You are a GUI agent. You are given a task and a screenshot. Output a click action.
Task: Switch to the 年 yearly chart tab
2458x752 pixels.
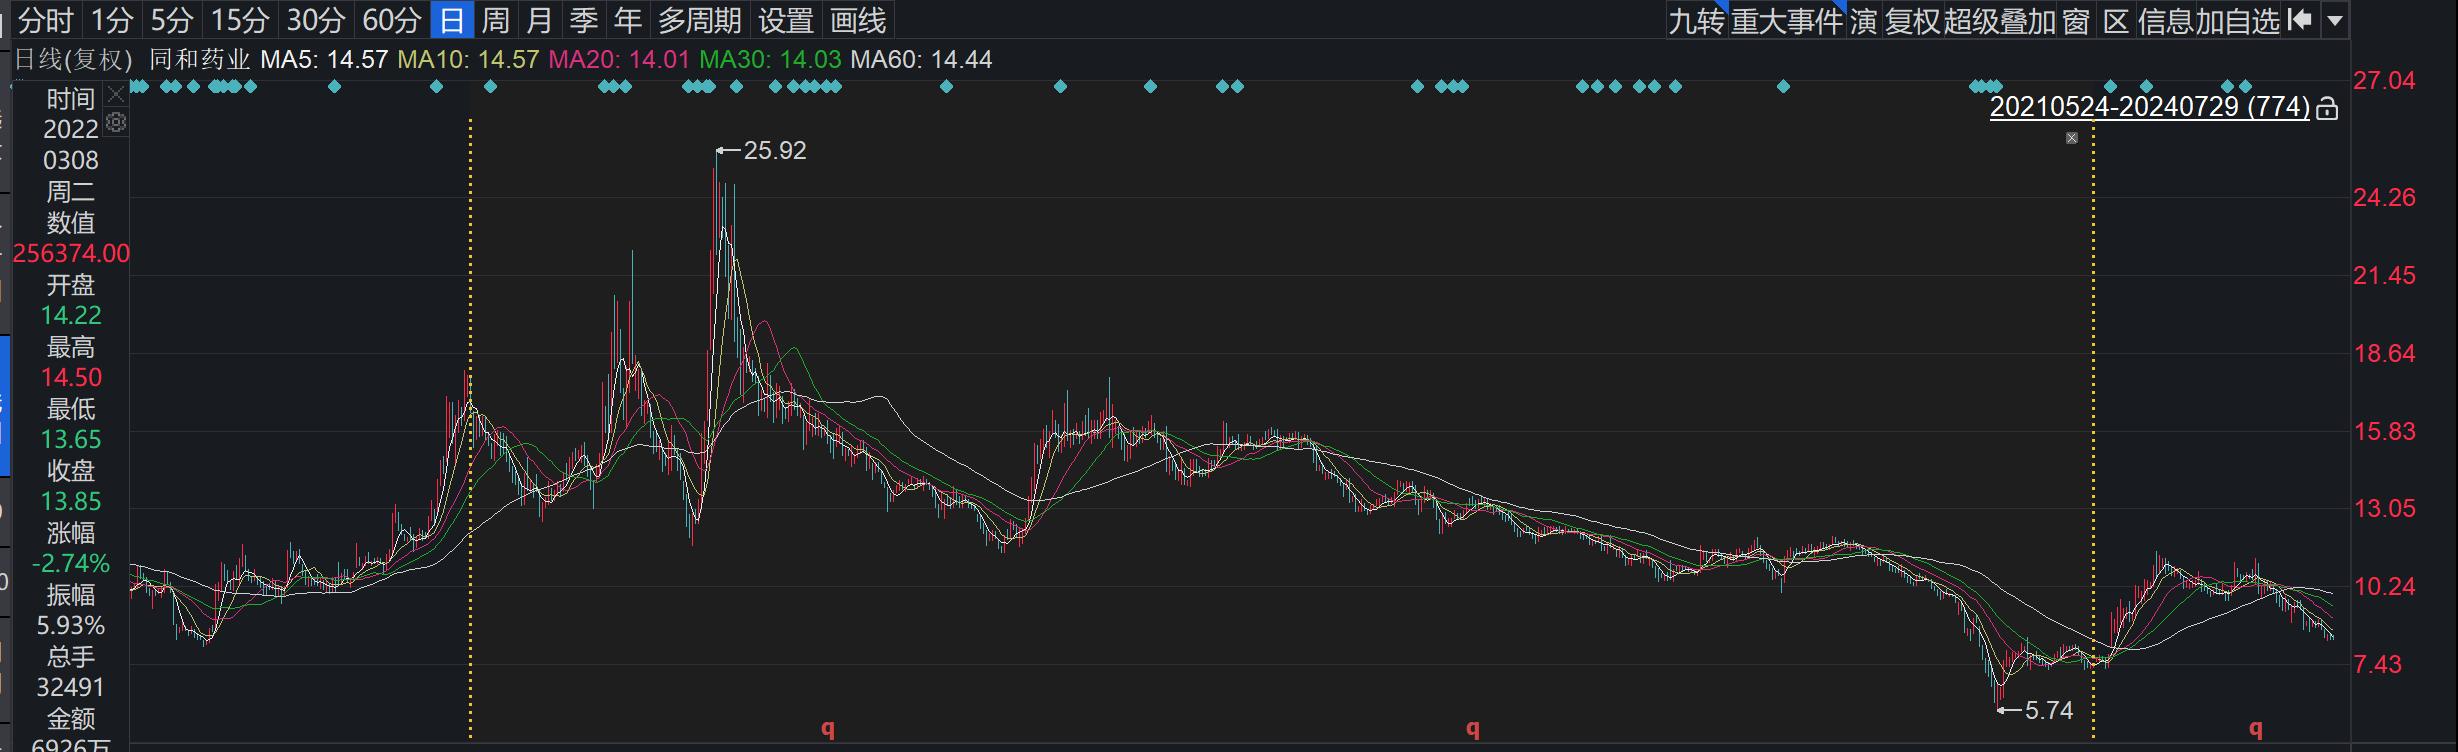pos(627,20)
